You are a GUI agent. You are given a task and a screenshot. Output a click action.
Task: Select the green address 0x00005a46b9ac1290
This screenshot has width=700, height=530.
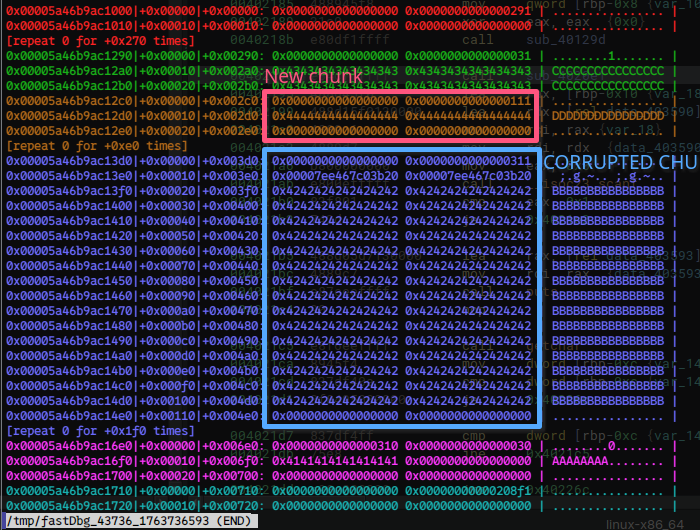(69, 56)
